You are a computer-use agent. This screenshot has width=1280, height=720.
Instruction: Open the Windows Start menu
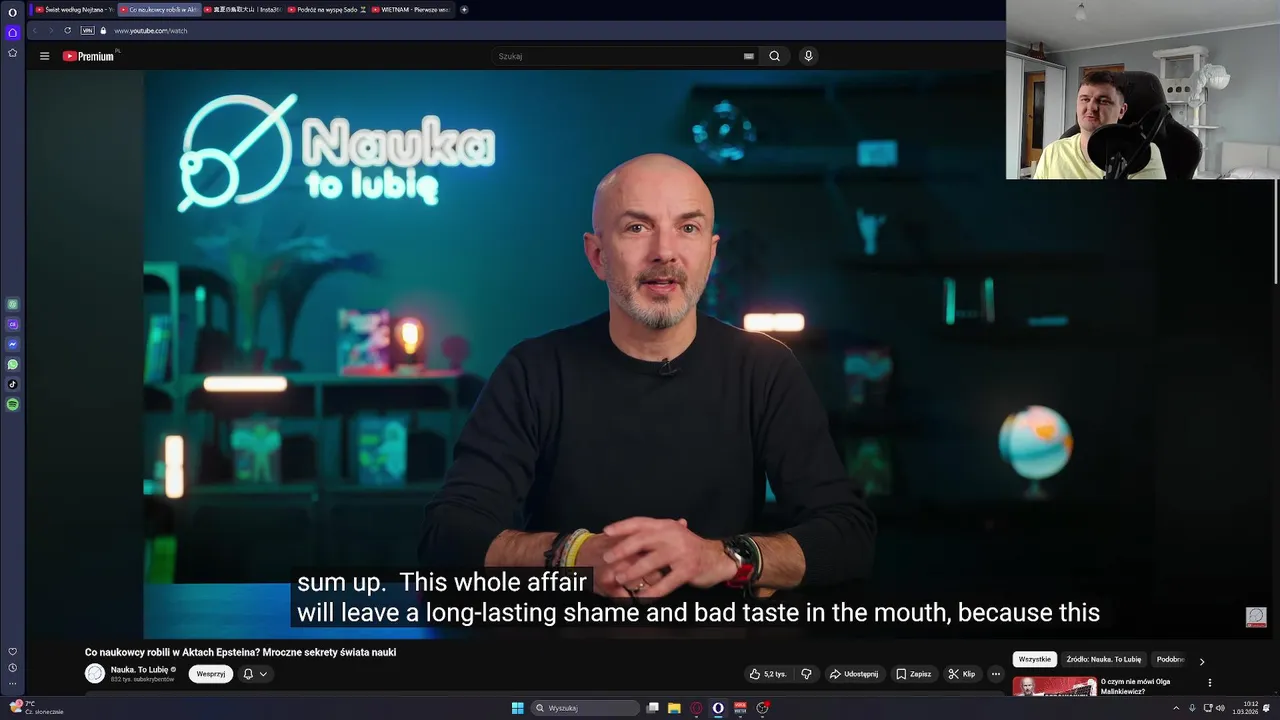tap(517, 708)
